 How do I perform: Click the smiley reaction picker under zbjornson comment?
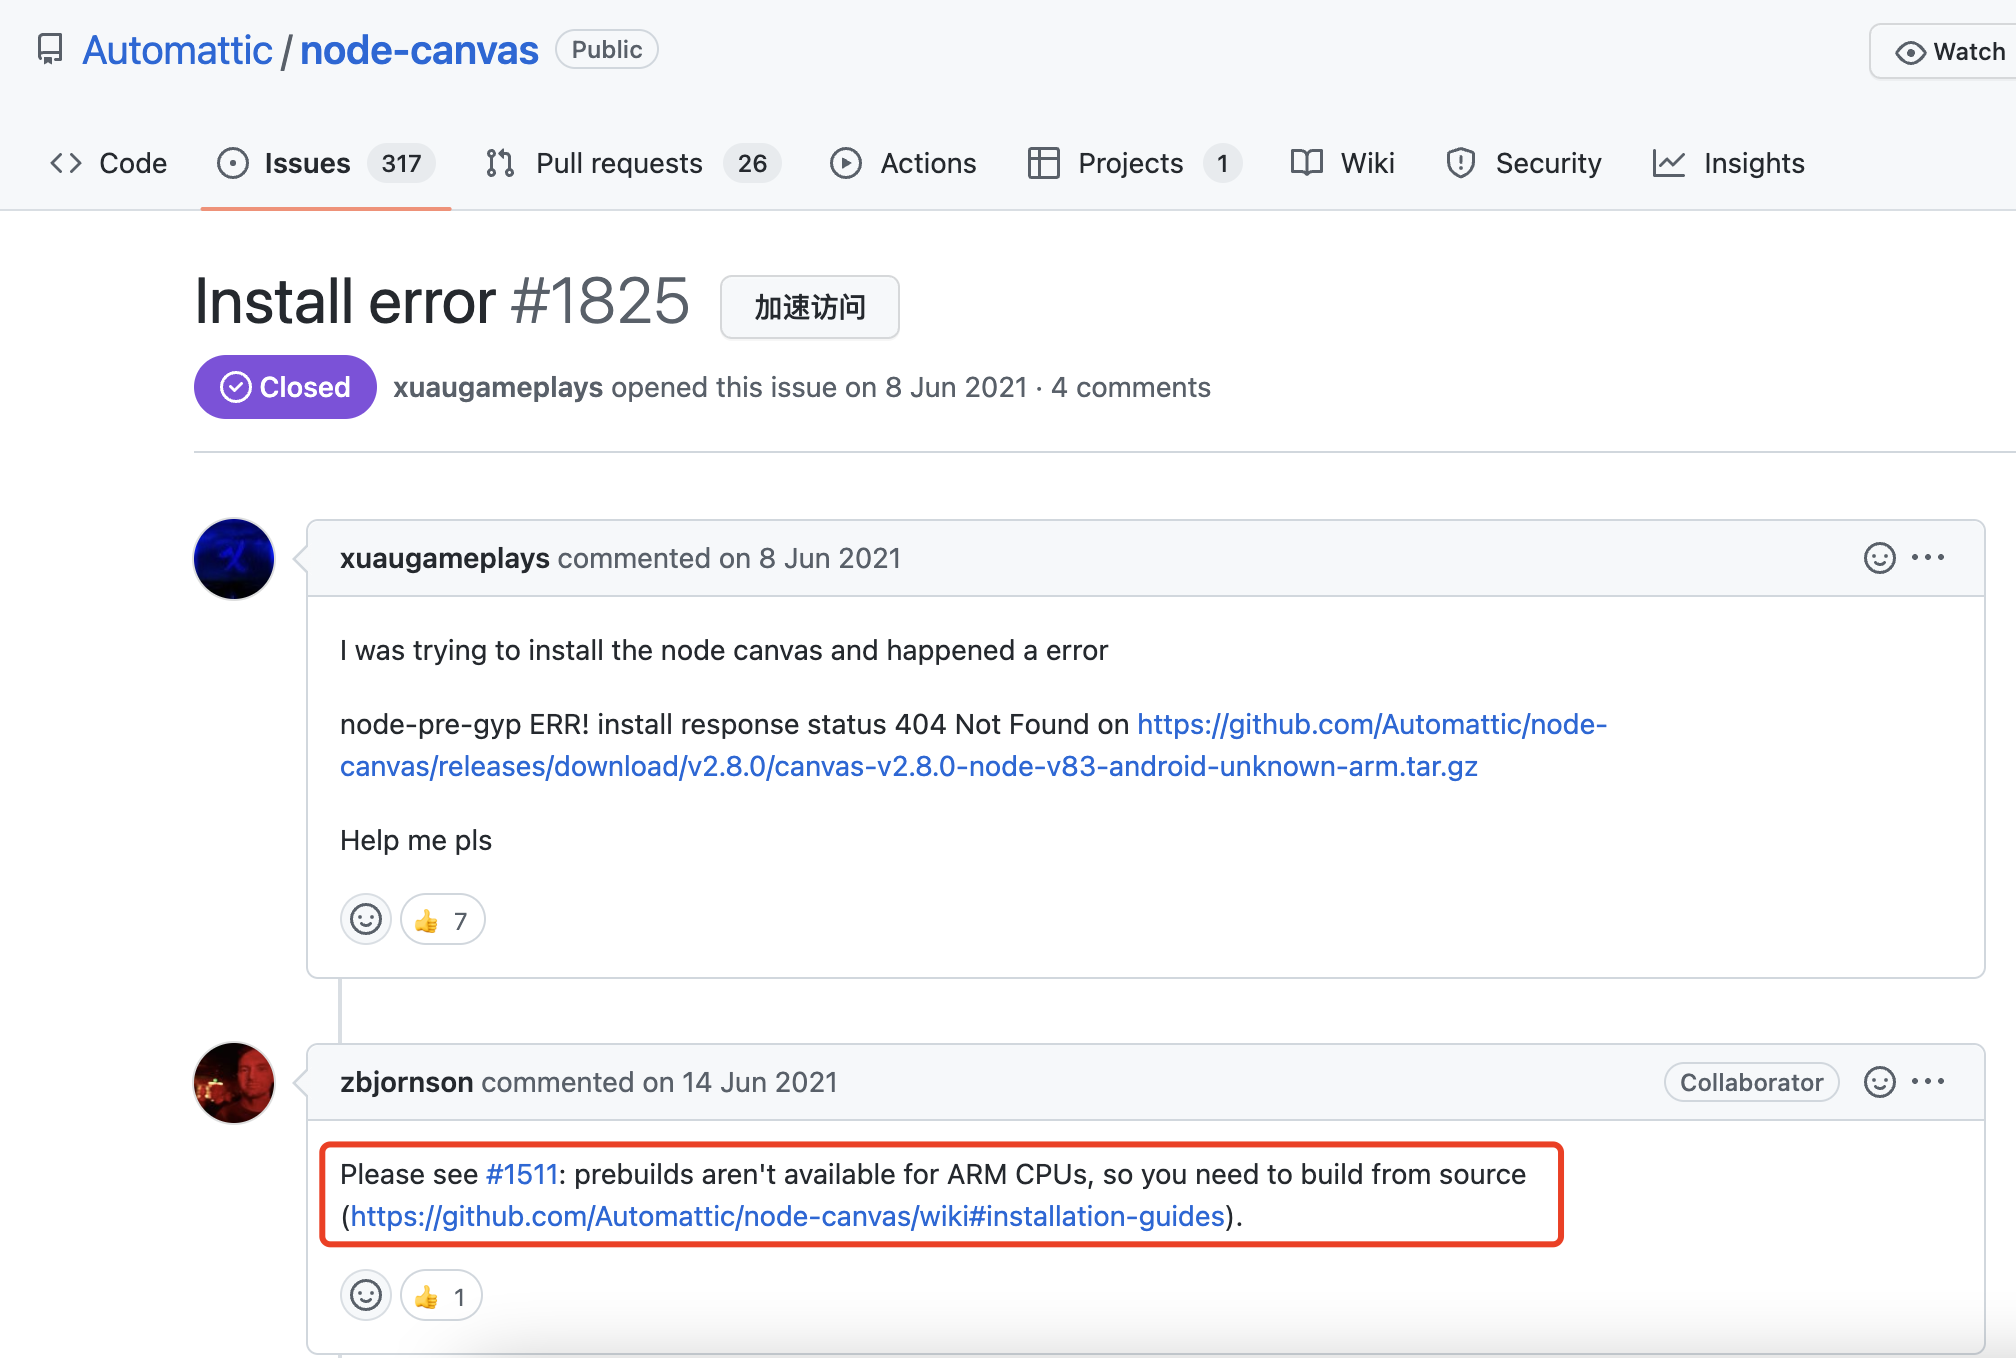(366, 1296)
